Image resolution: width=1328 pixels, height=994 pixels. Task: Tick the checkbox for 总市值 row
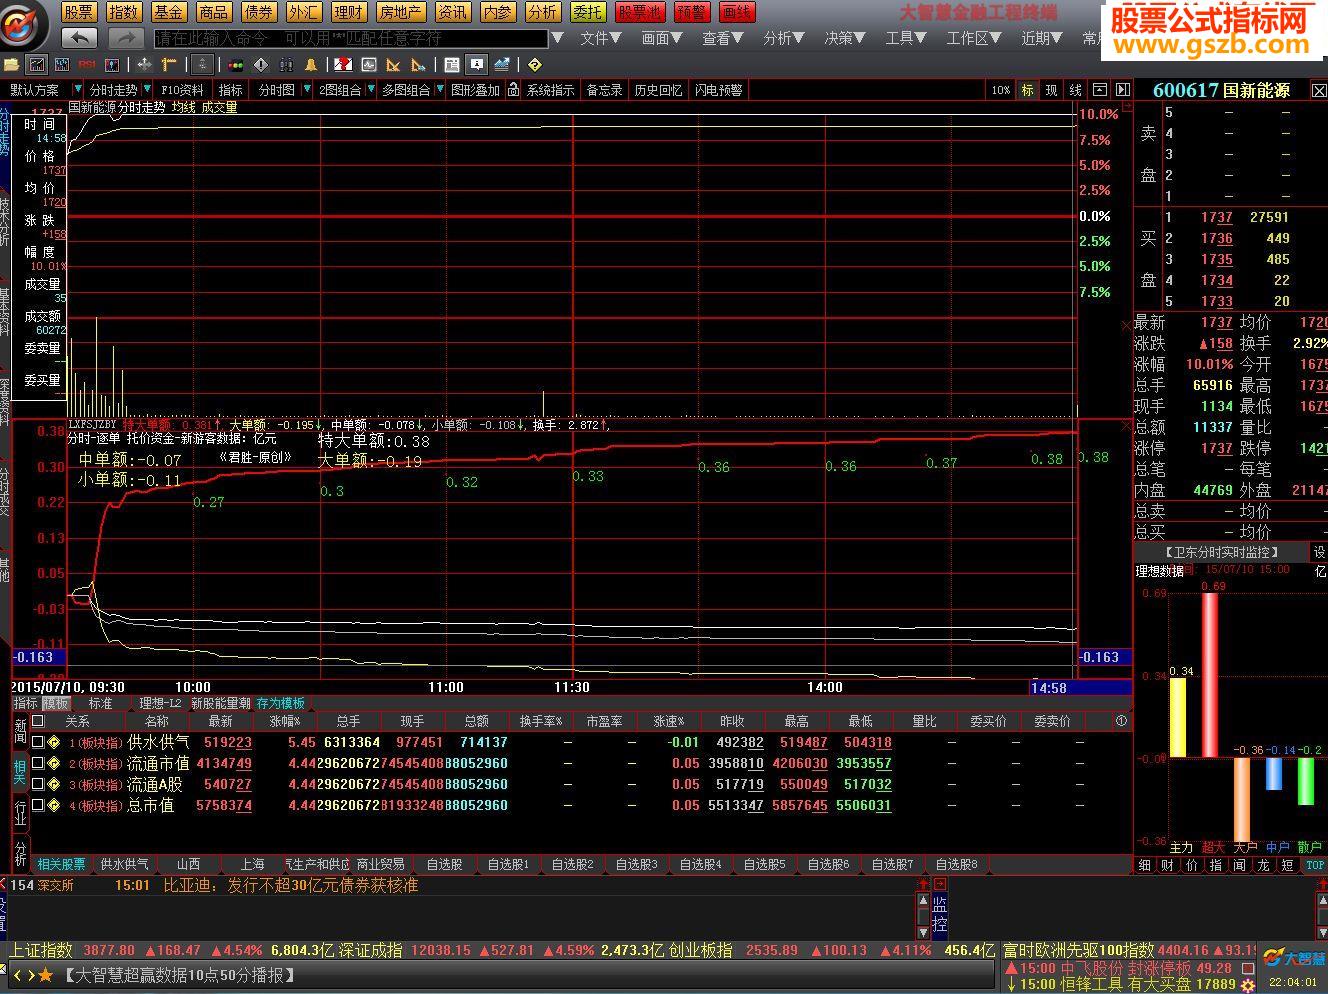pos(38,805)
